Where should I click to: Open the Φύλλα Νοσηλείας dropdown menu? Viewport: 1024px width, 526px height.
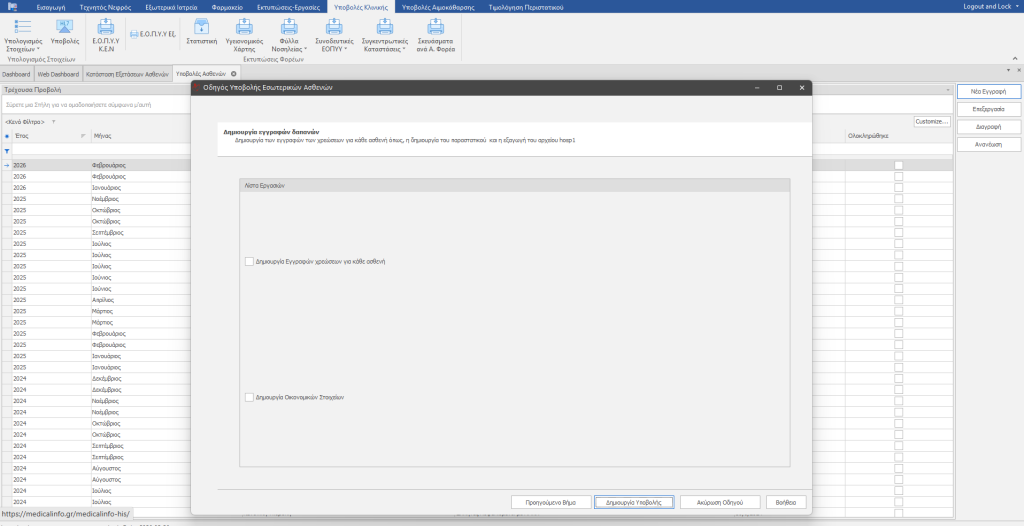coord(291,32)
